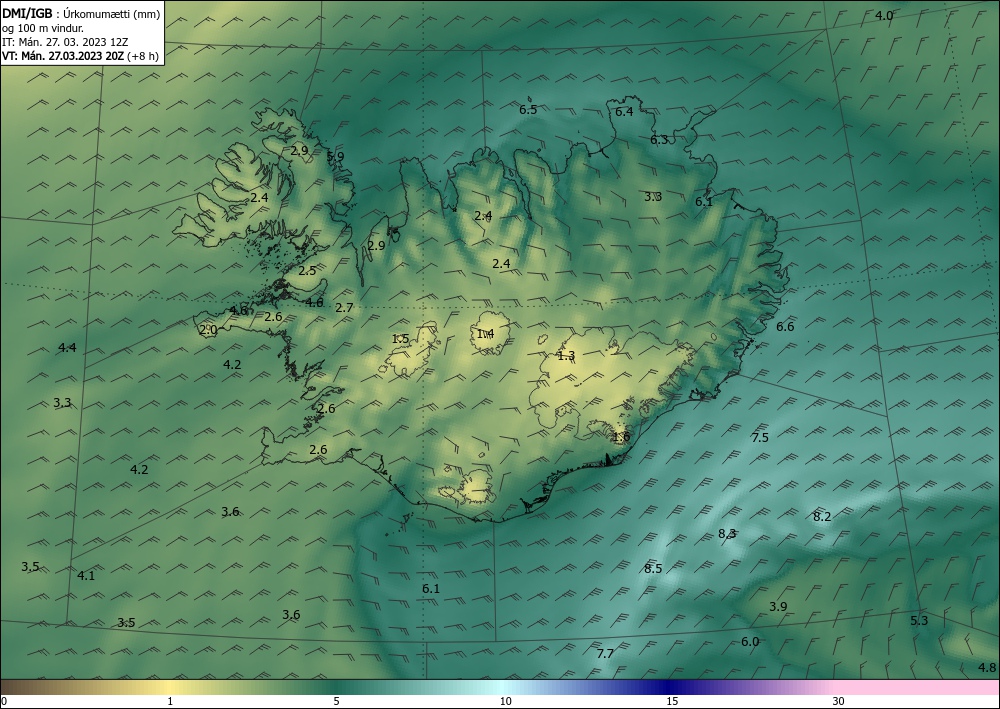The width and height of the screenshot is (1000, 709).
Task: Select the 6.0 value label
Action: tap(750, 641)
